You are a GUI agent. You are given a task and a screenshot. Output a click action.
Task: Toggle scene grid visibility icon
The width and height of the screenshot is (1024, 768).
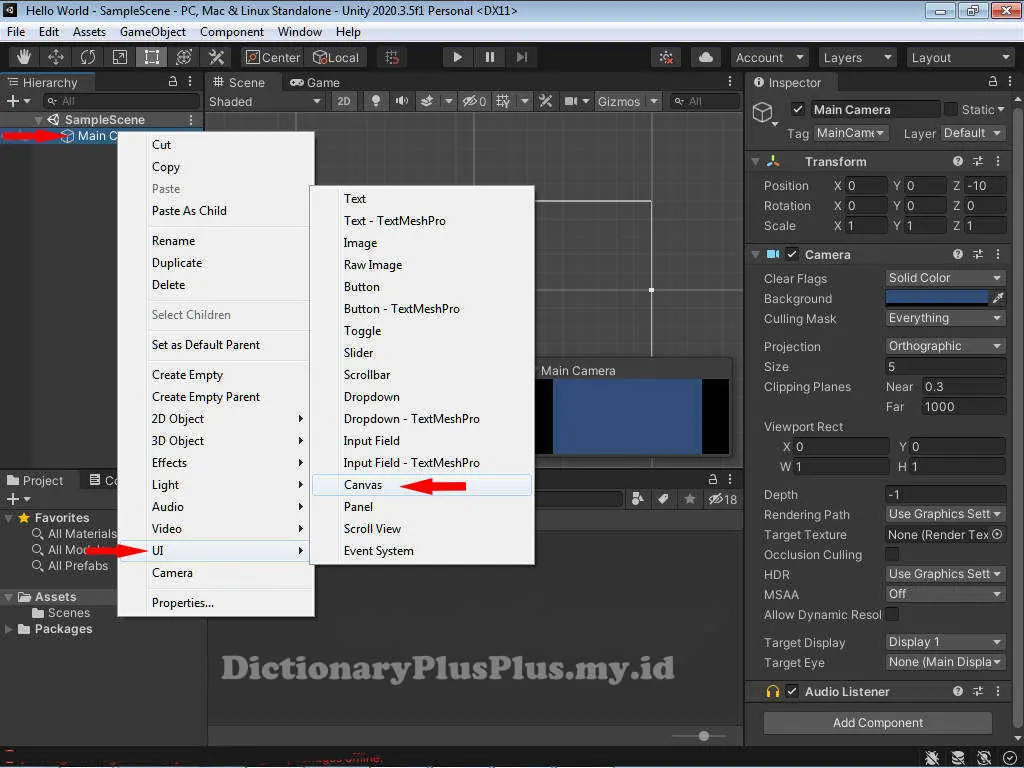coord(503,101)
